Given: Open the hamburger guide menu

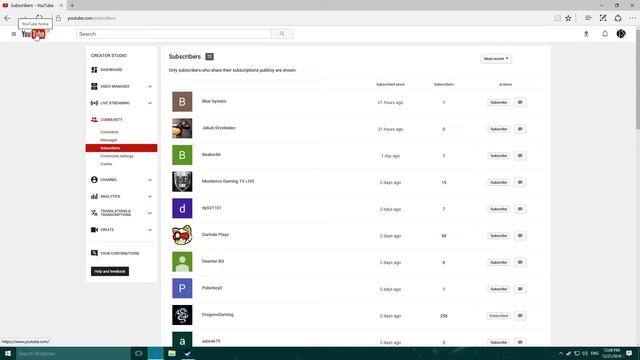Looking at the screenshot, I should [13, 34].
